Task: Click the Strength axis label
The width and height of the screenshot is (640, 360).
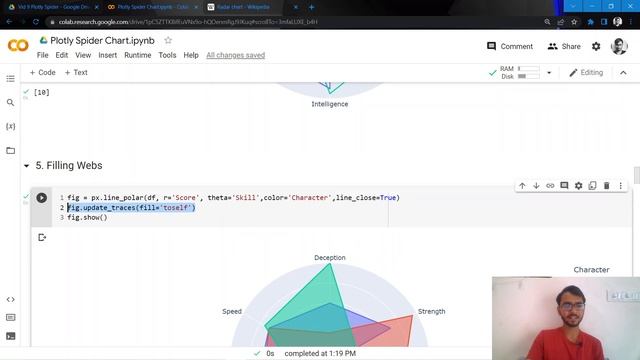Action: (x=431, y=311)
